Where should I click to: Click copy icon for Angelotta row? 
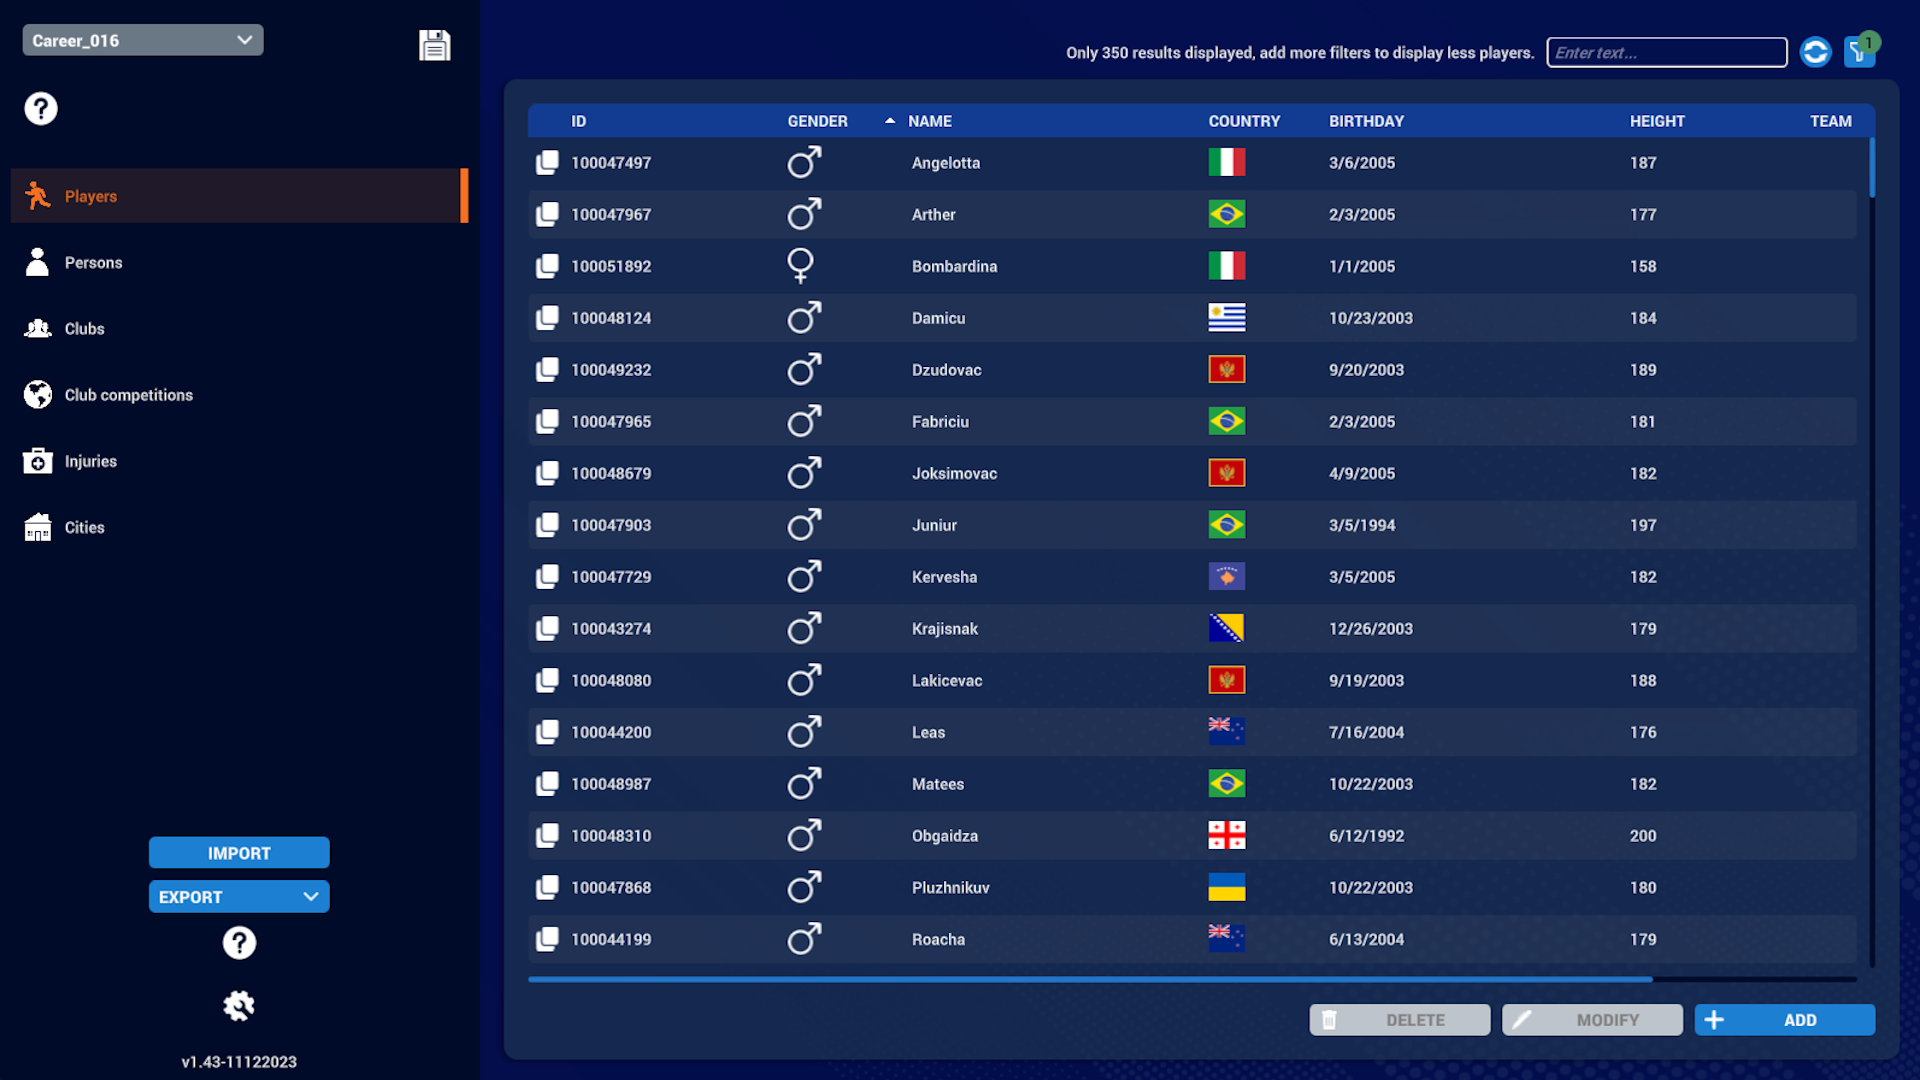click(547, 163)
